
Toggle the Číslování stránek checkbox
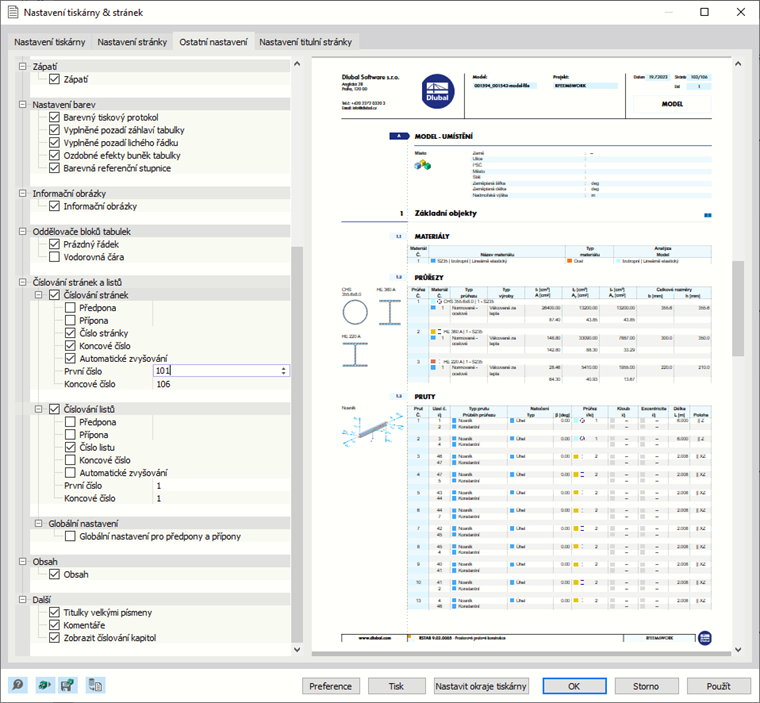pos(54,295)
